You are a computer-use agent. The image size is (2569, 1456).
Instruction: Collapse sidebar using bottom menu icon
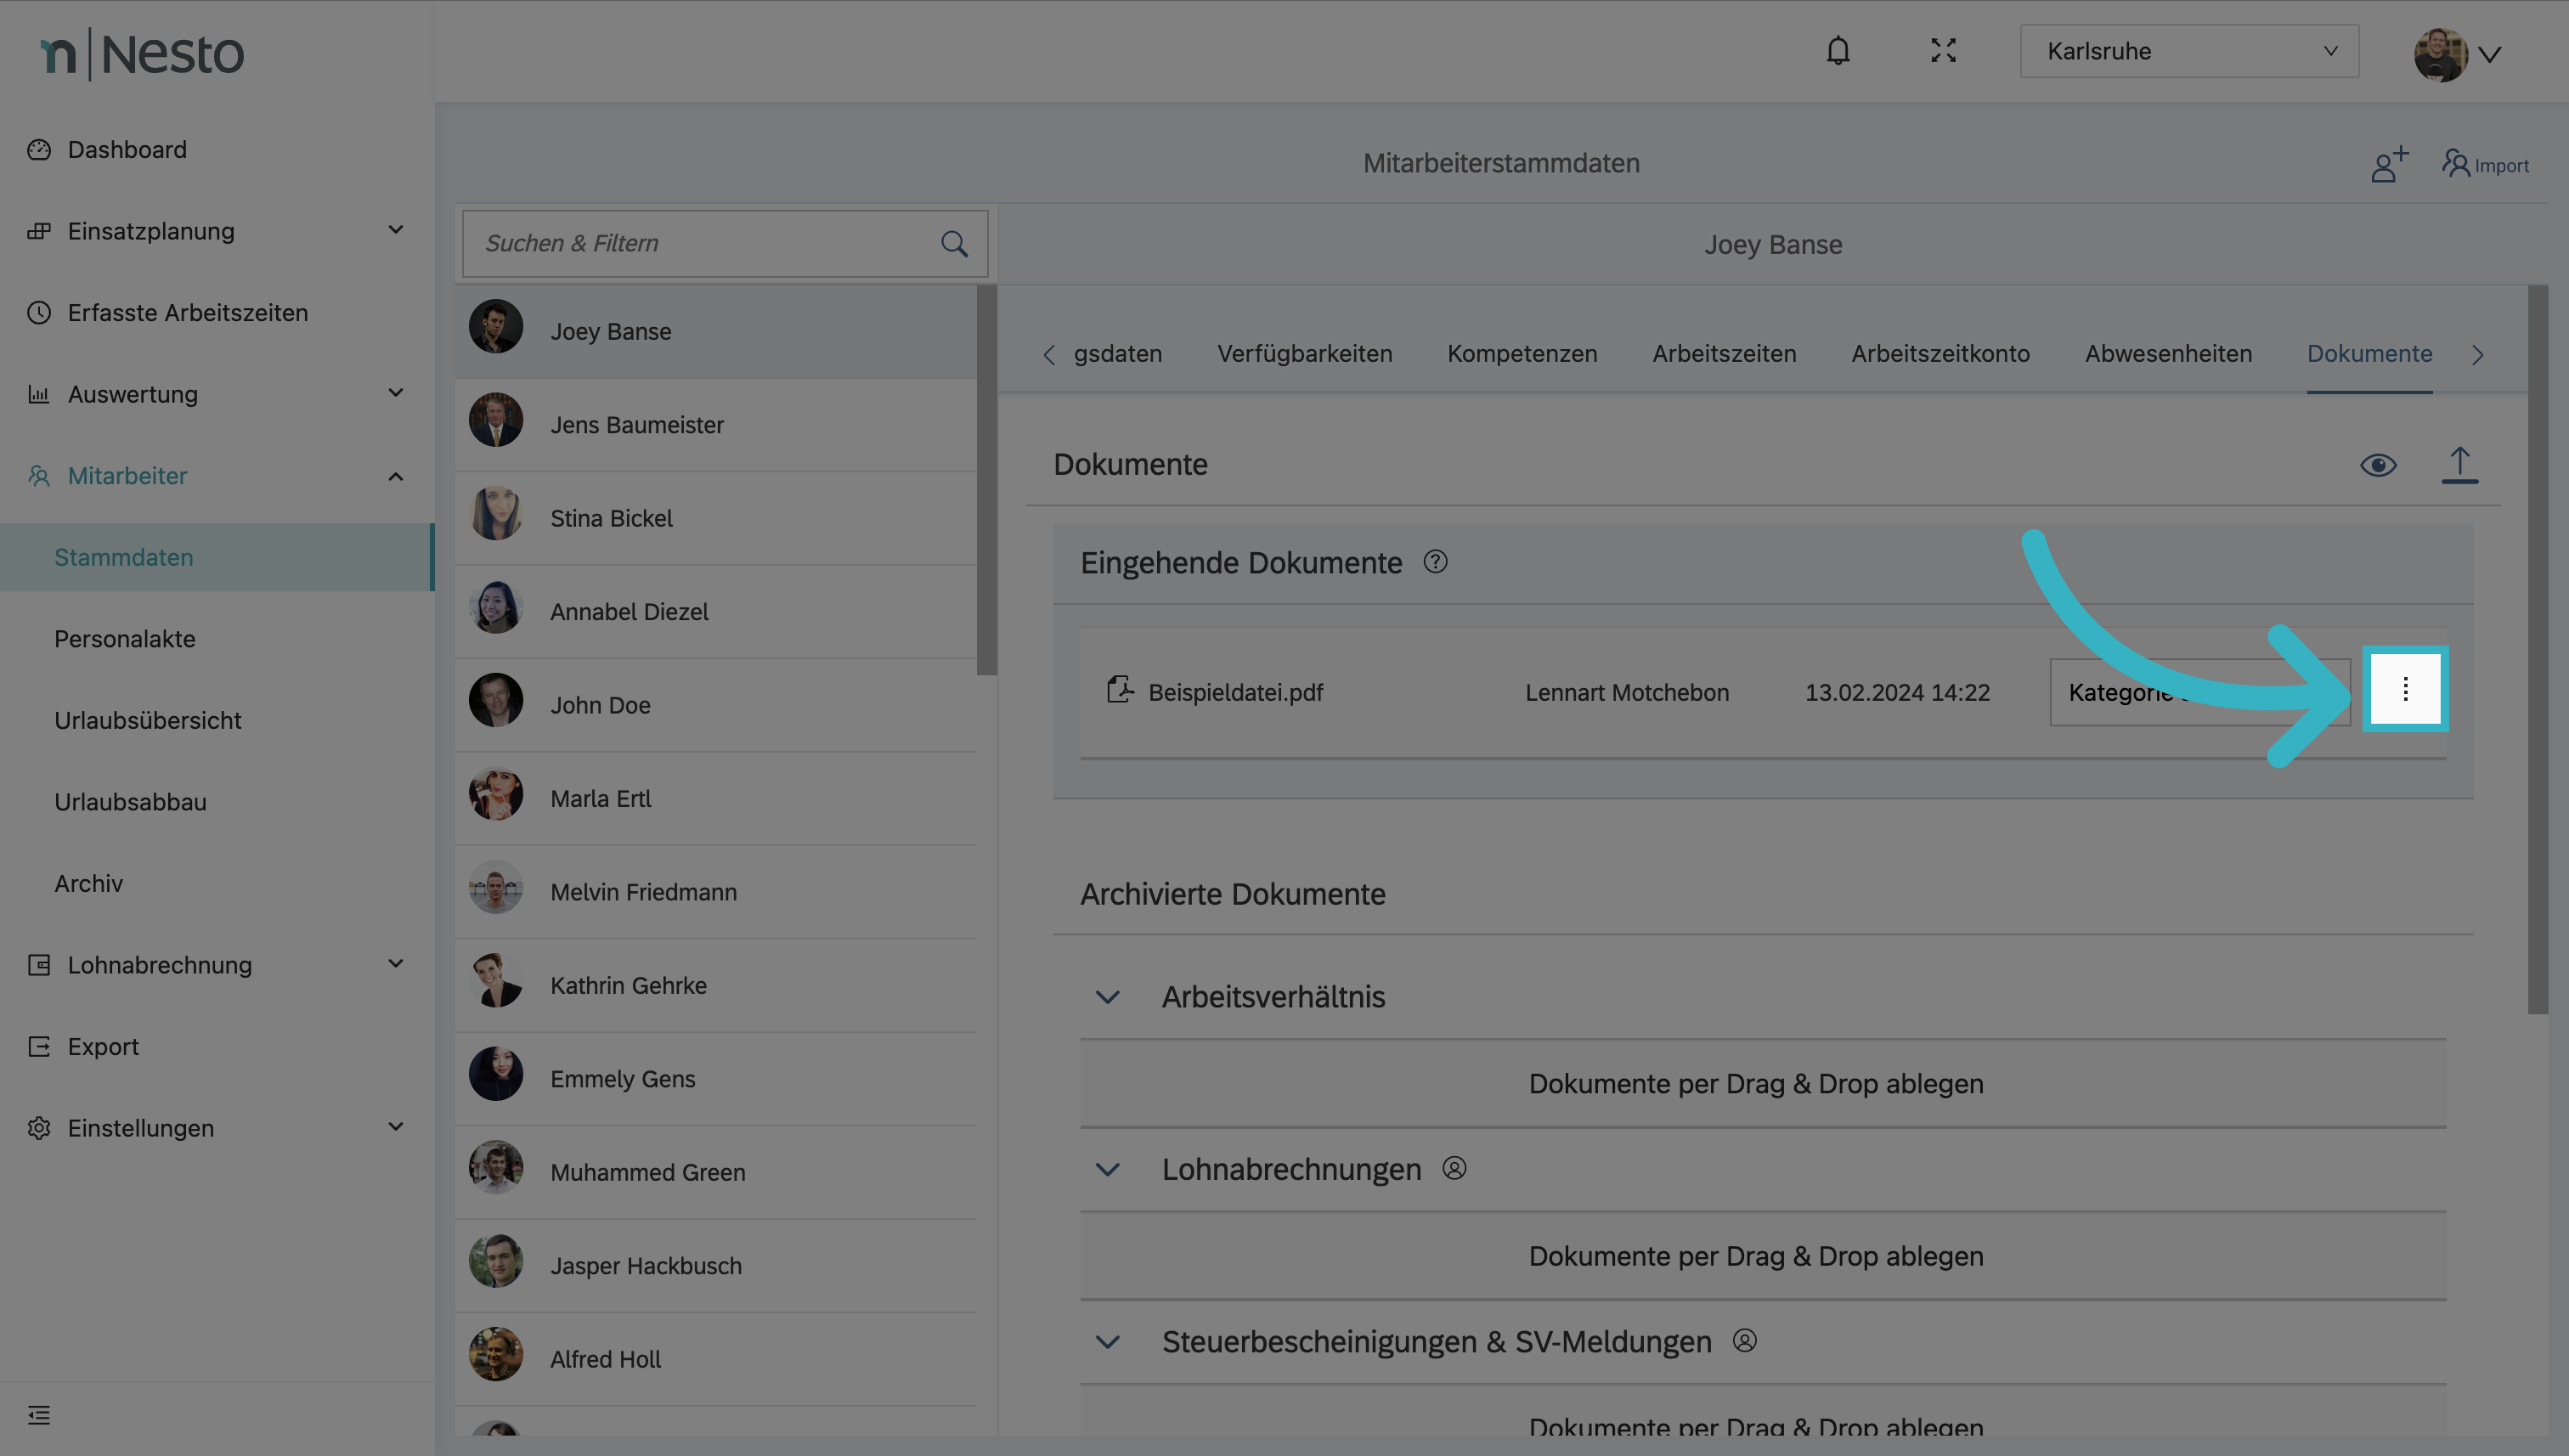click(x=39, y=1414)
